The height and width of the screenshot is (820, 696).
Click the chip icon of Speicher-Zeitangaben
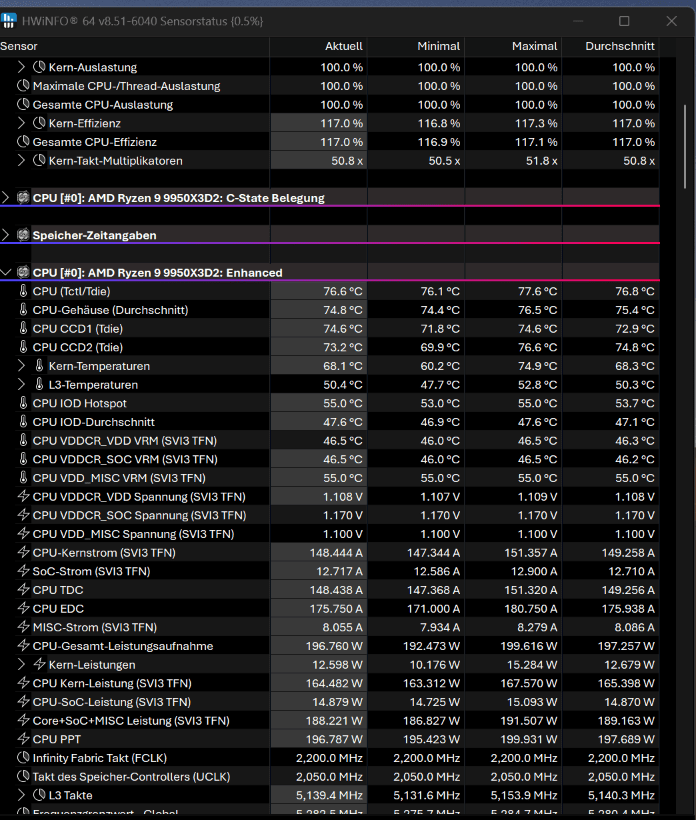coord(22,235)
